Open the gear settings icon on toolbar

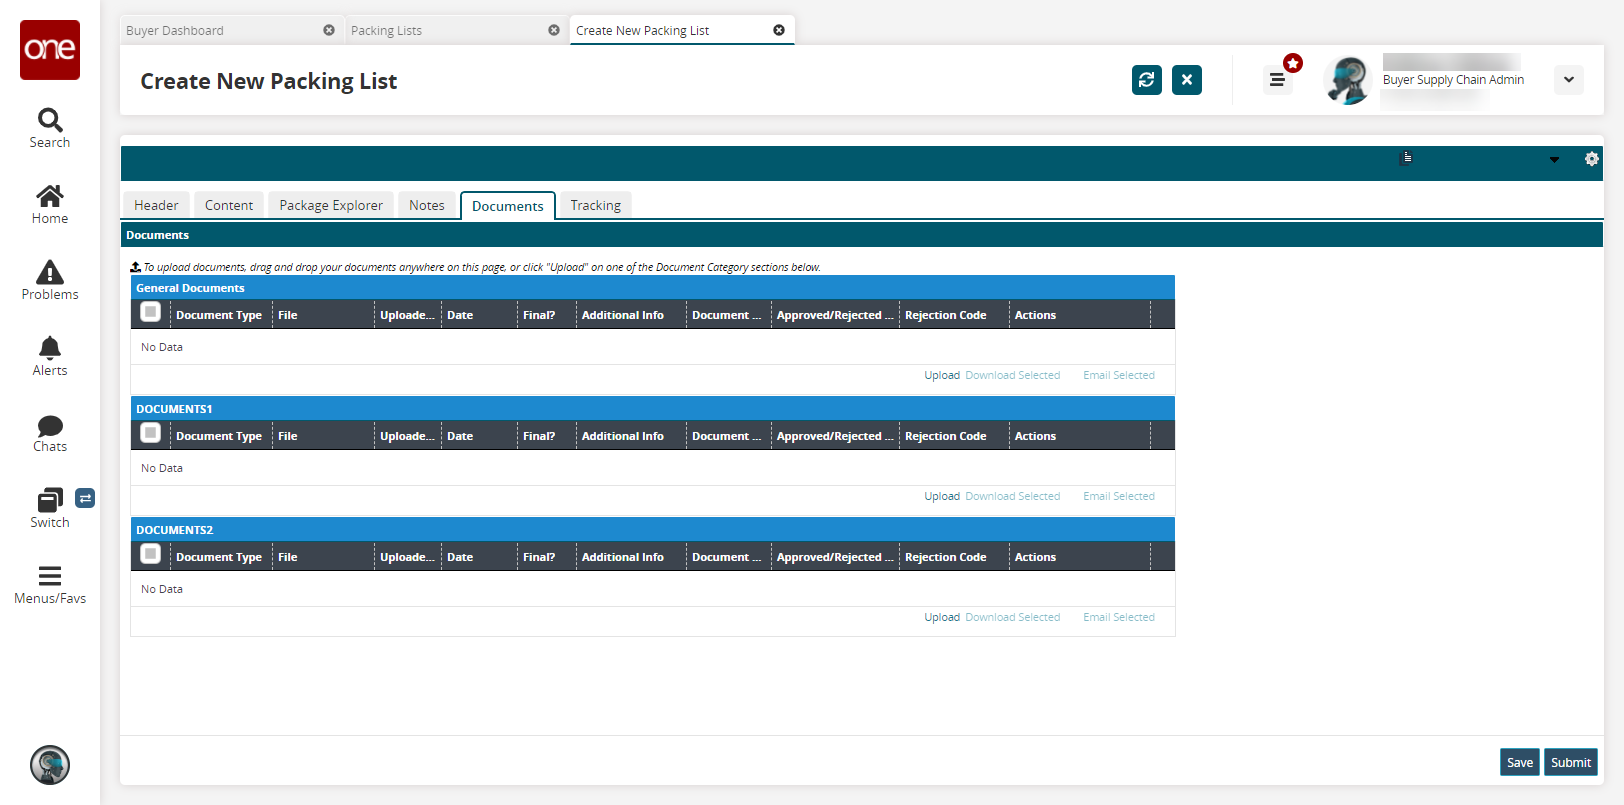1591,159
